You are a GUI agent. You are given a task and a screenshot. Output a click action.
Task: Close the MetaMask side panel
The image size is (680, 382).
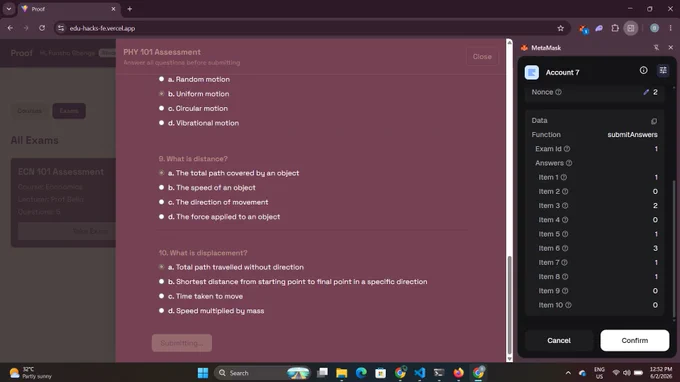pos(670,47)
